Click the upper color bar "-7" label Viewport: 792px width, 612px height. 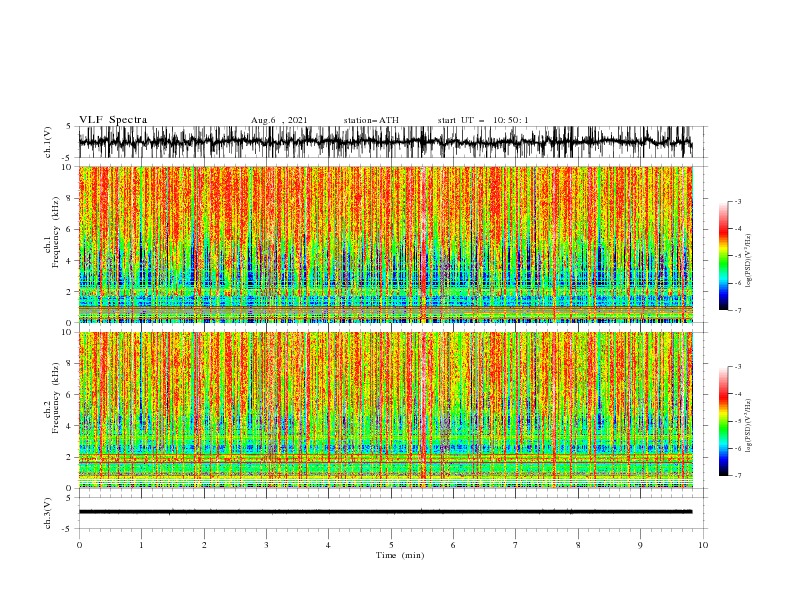coord(737,310)
